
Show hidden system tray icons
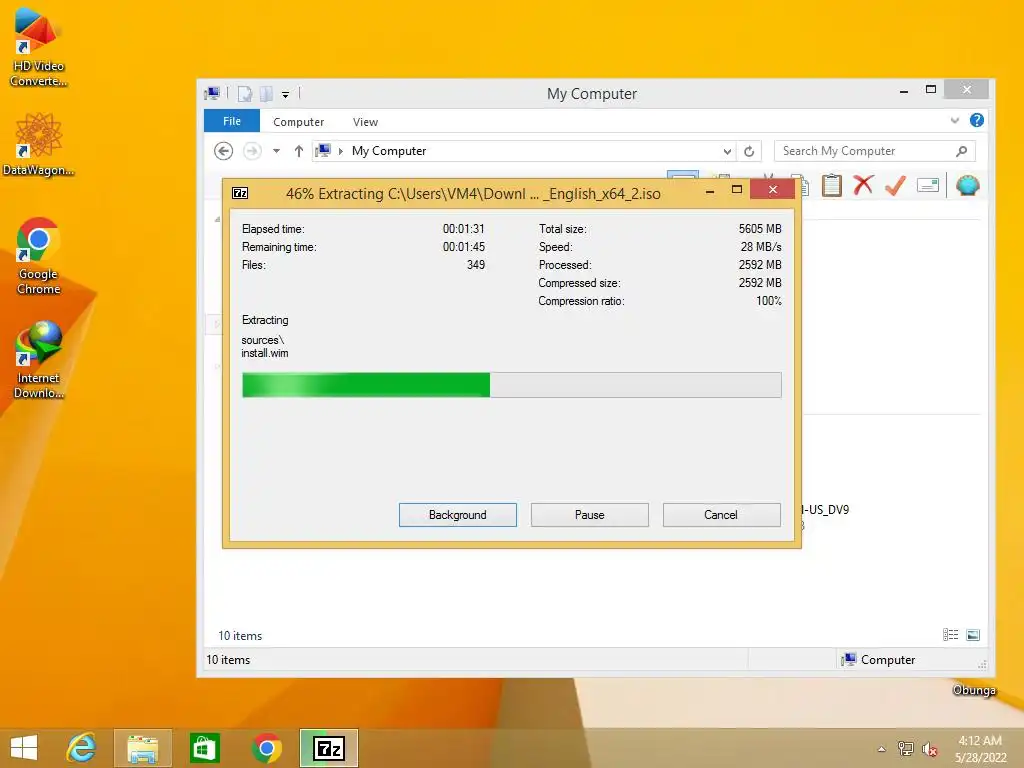point(882,749)
